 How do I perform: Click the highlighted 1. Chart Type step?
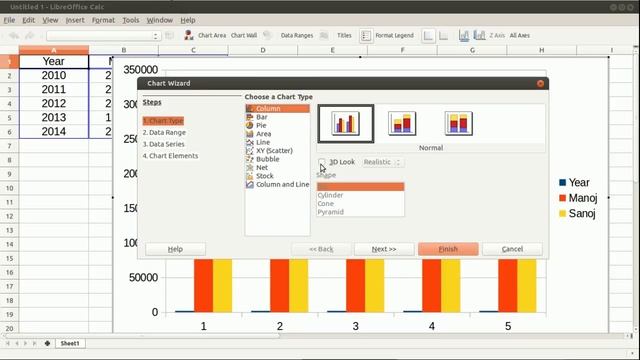click(163, 121)
